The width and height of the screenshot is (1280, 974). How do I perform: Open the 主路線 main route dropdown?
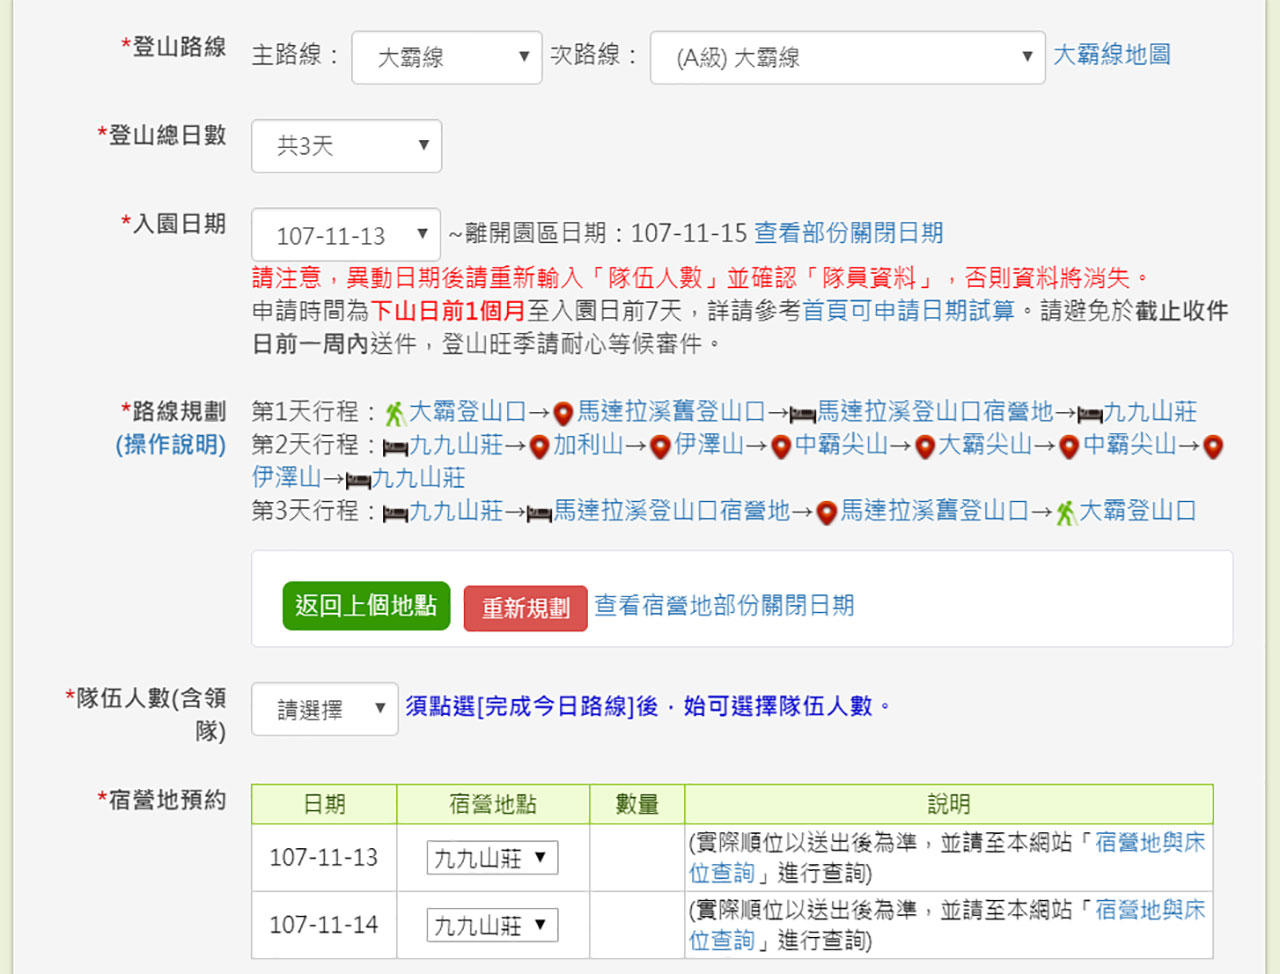(446, 57)
